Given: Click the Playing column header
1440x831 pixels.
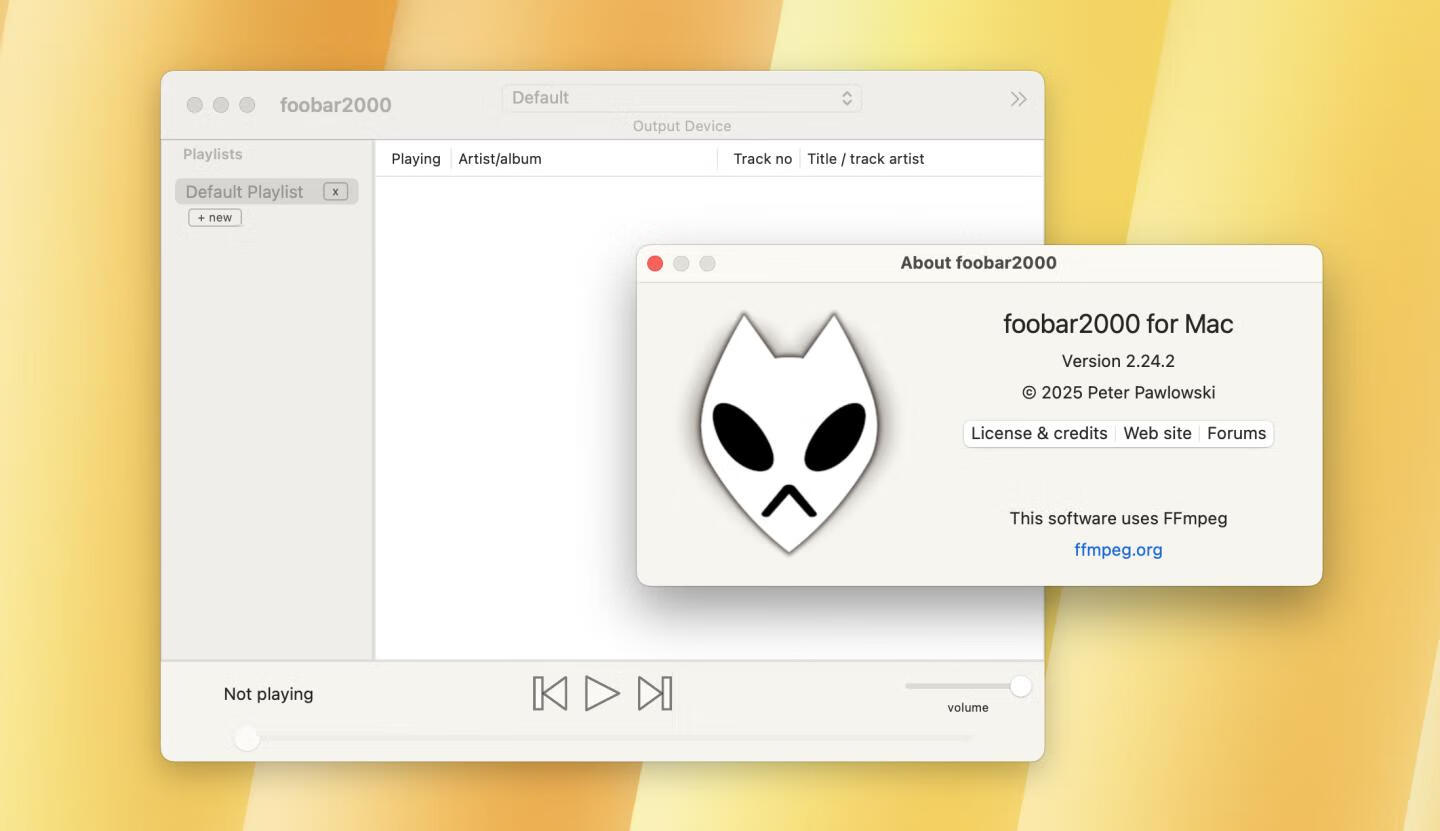Looking at the screenshot, I should point(416,159).
